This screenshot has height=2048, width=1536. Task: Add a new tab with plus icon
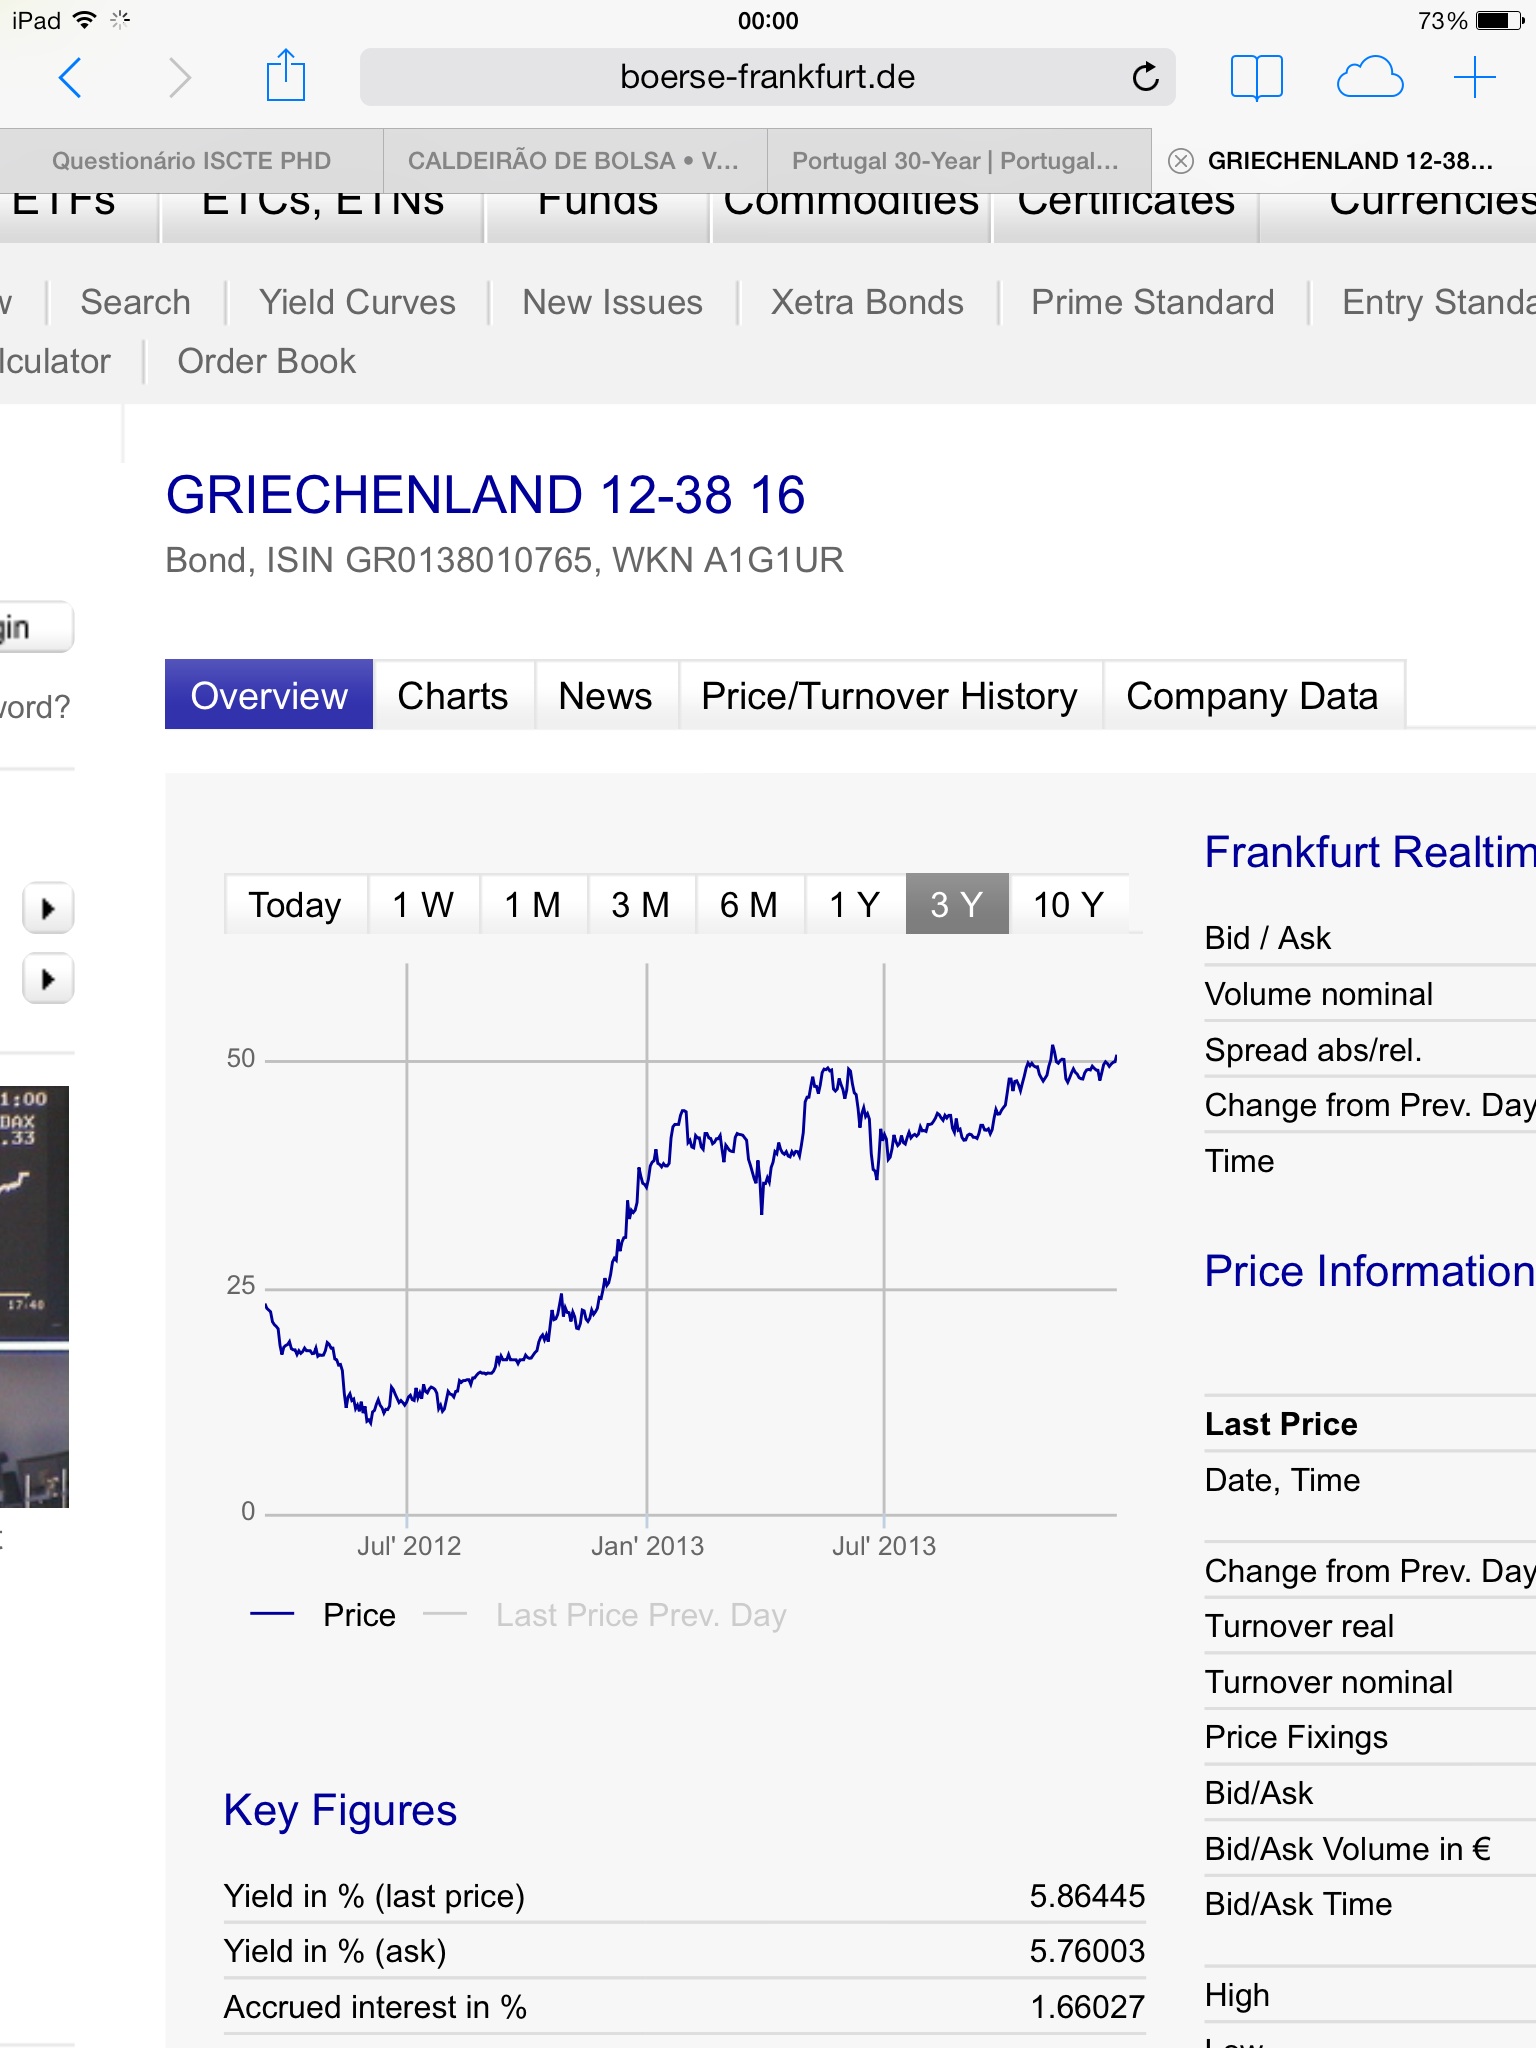click(1474, 77)
